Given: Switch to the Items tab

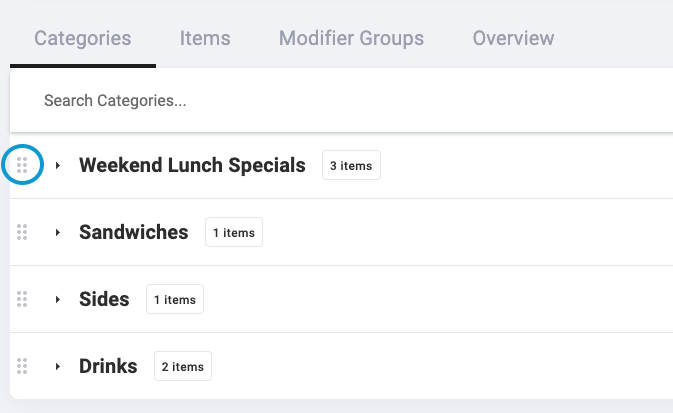Looking at the screenshot, I should (x=205, y=38).
